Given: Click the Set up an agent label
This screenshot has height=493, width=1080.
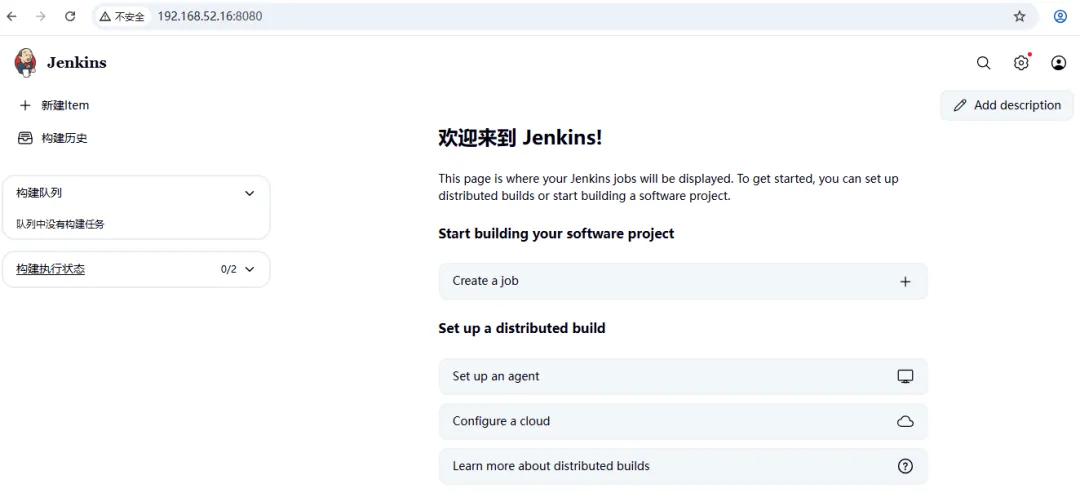Looking at the screenshot, I should [496, 376].
